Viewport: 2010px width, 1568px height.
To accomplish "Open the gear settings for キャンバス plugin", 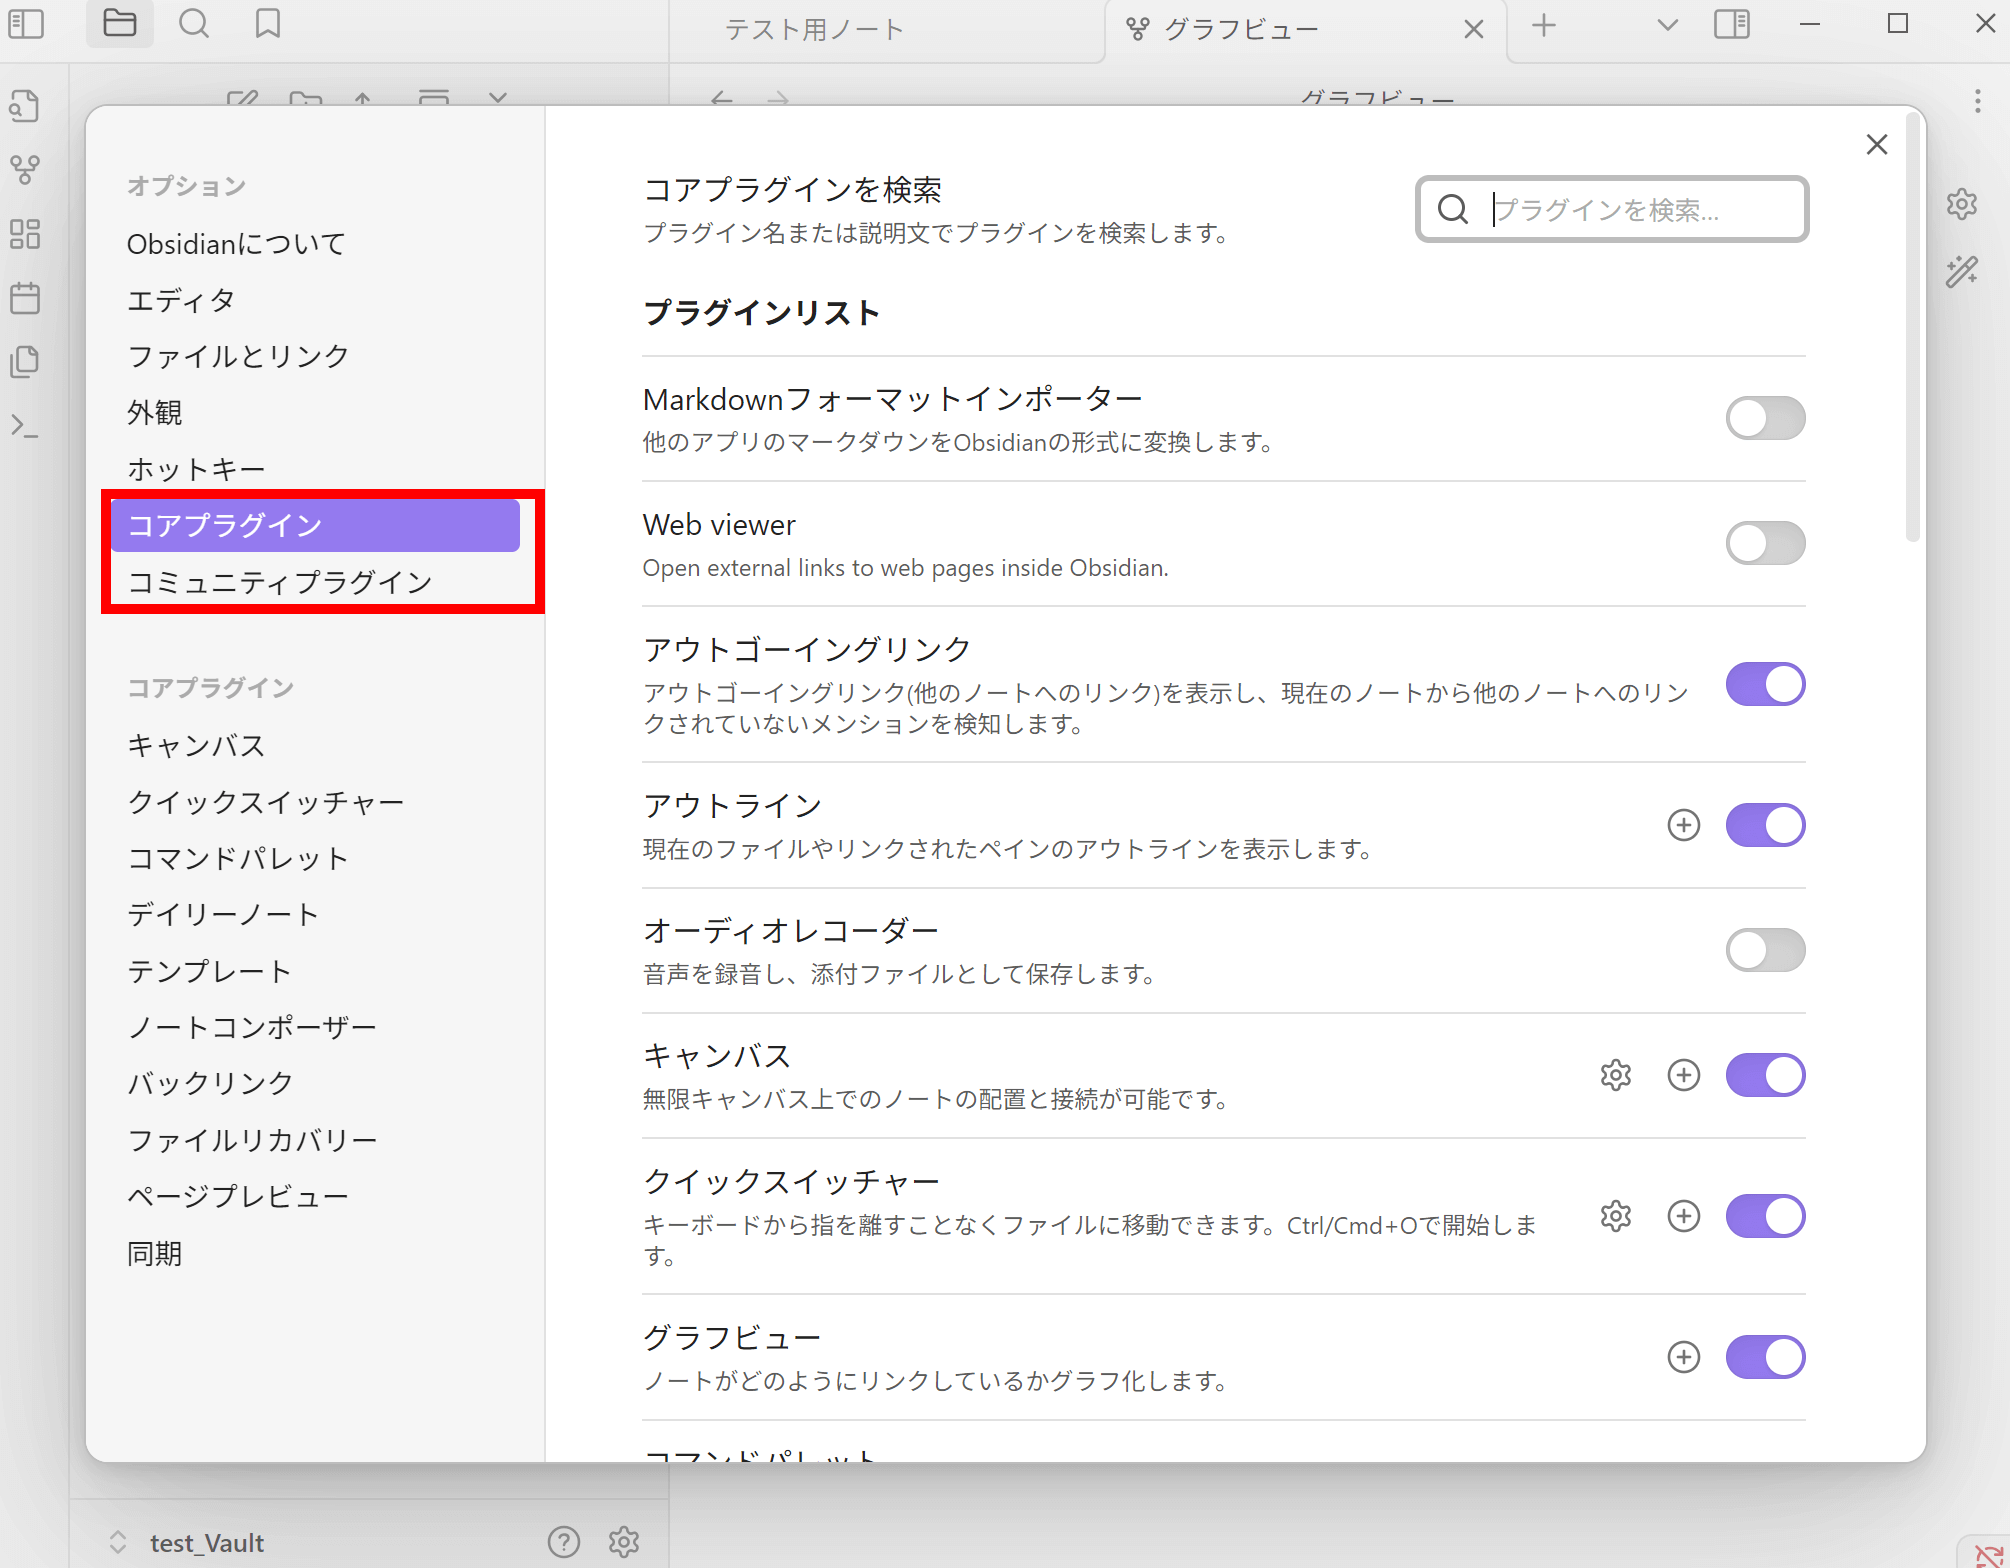I will [1616, 1075].
